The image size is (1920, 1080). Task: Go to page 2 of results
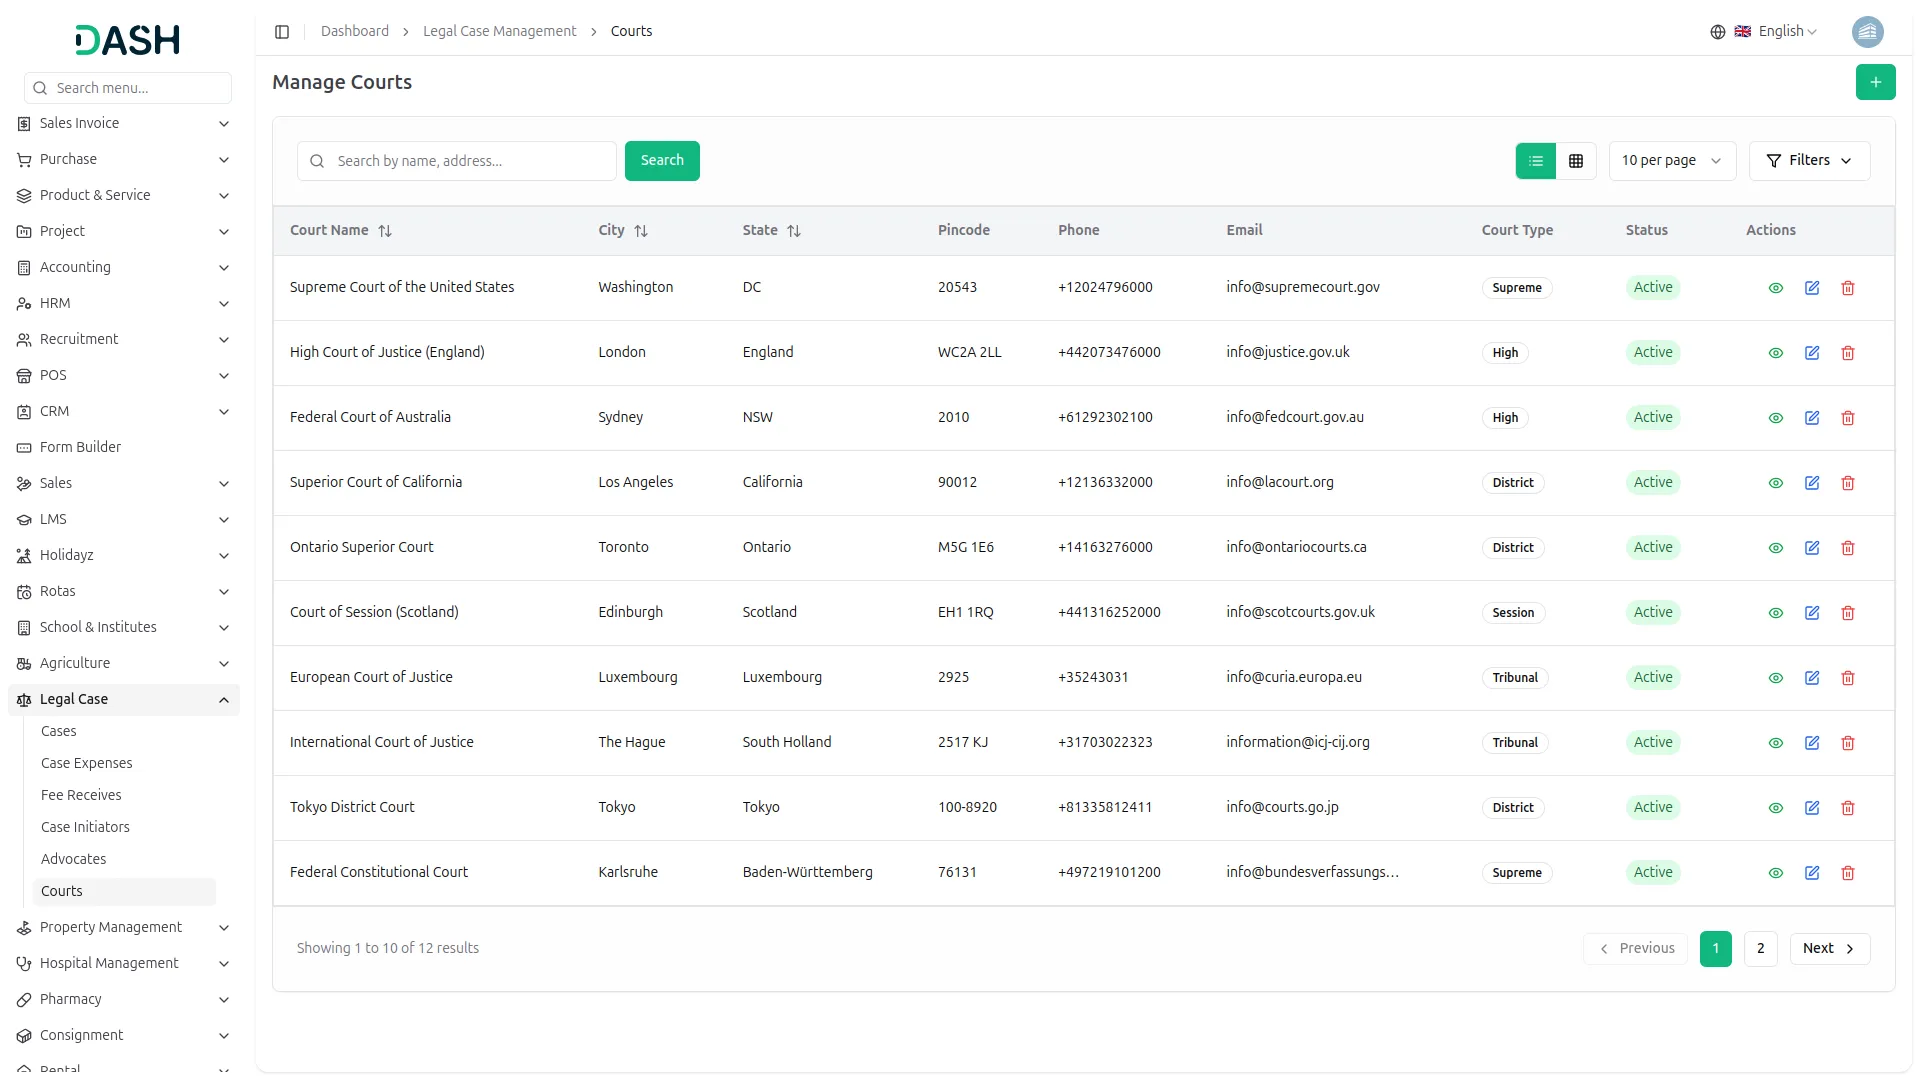(1760, 948)
